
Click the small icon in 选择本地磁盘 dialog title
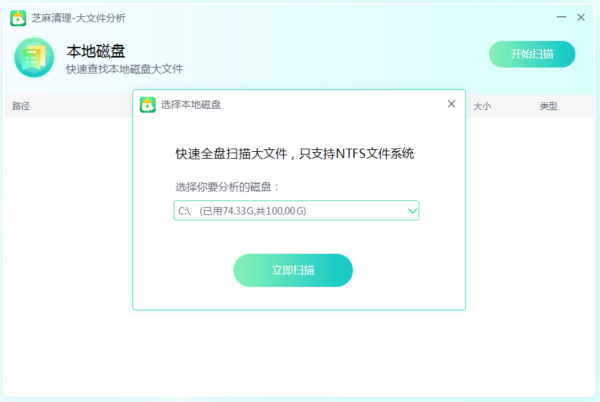[x=148, y=104]
